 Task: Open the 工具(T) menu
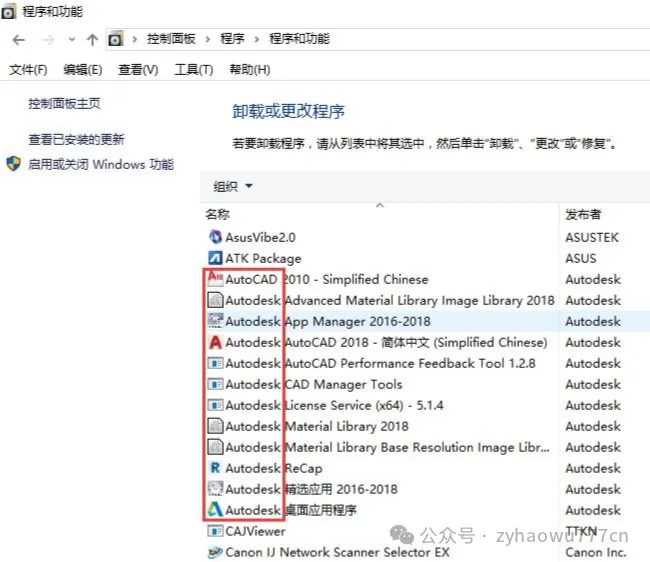click(x=194, y=70)
